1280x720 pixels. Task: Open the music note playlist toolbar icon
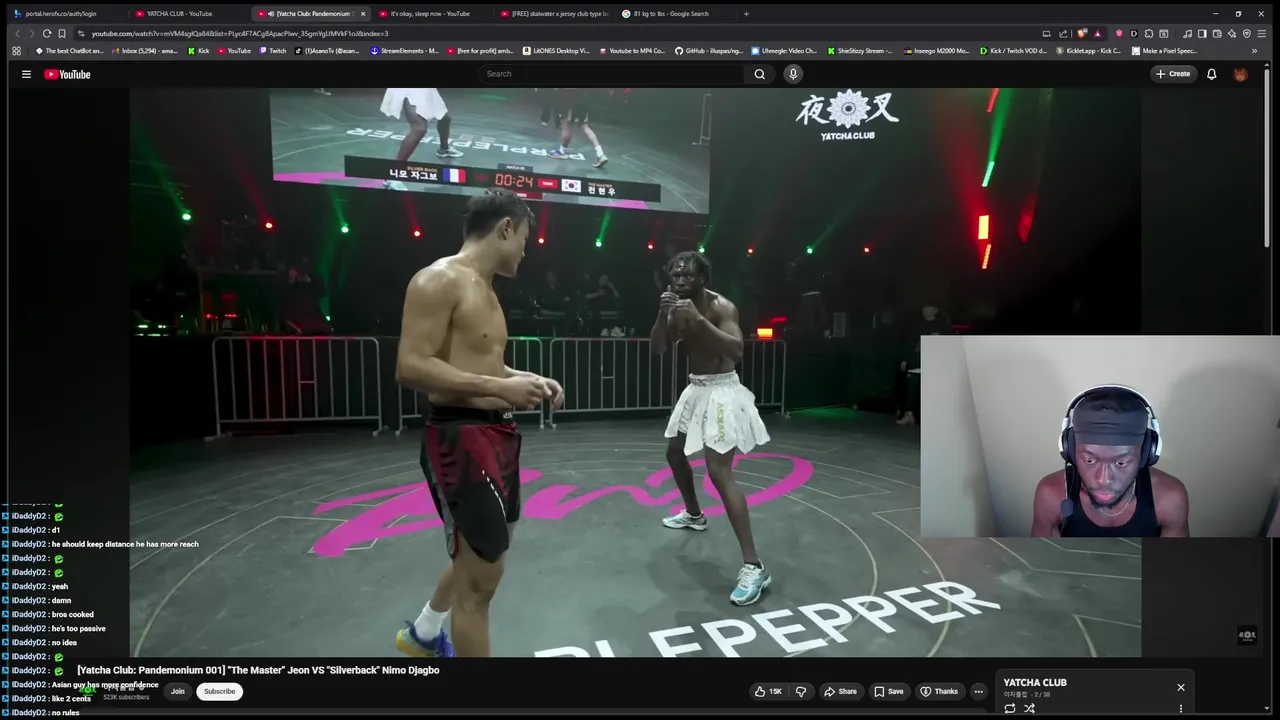[1187, 33]
